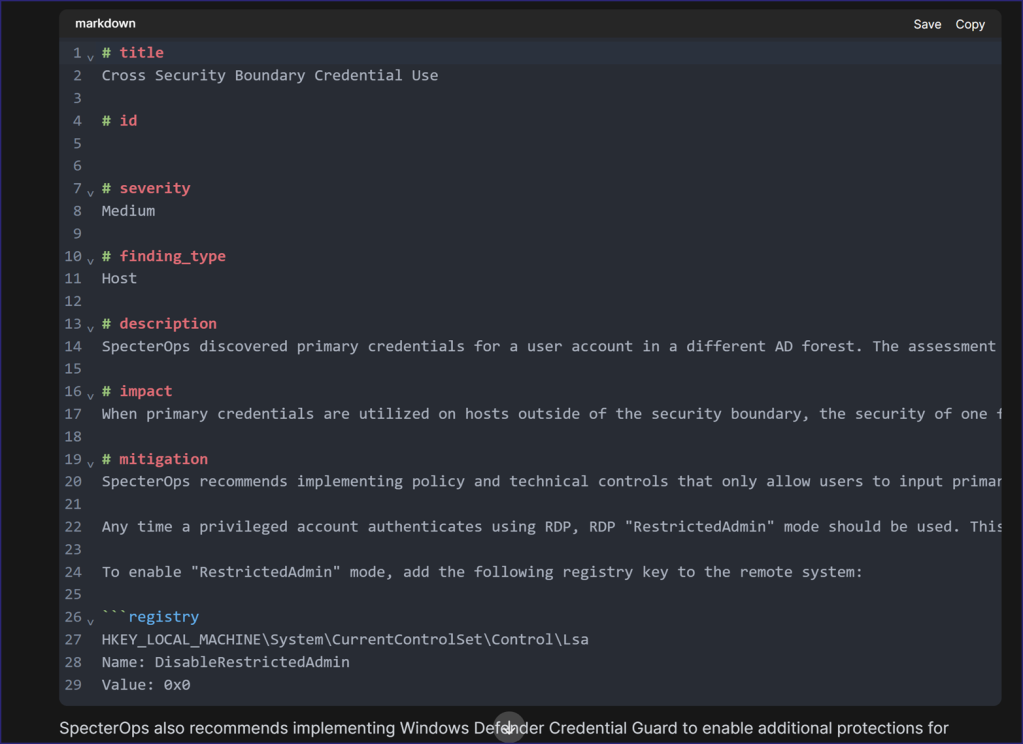This screenshot has width=1023, height=744.
Task: Place cursor on empty line 5 below id
Action: [x=300, y=143]
